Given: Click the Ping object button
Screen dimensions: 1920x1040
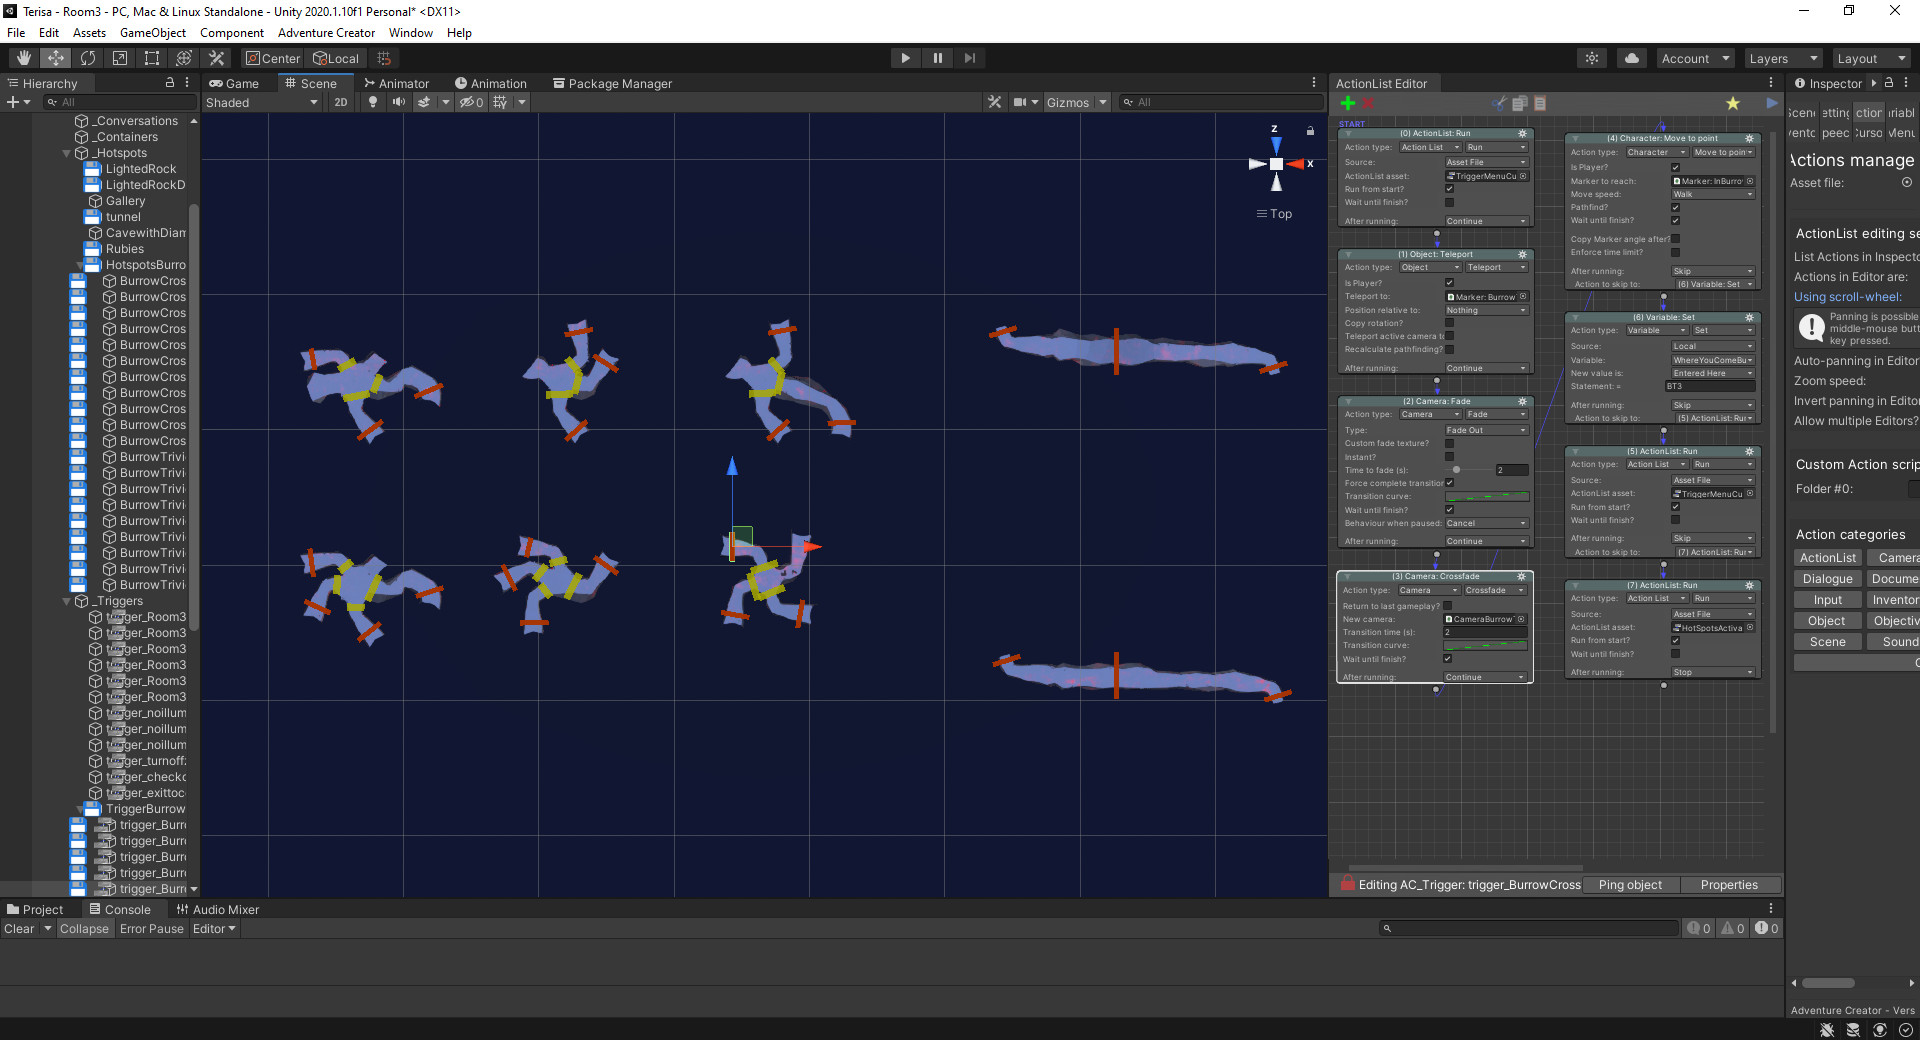Looking at the screenshot, I should 1630,885.
